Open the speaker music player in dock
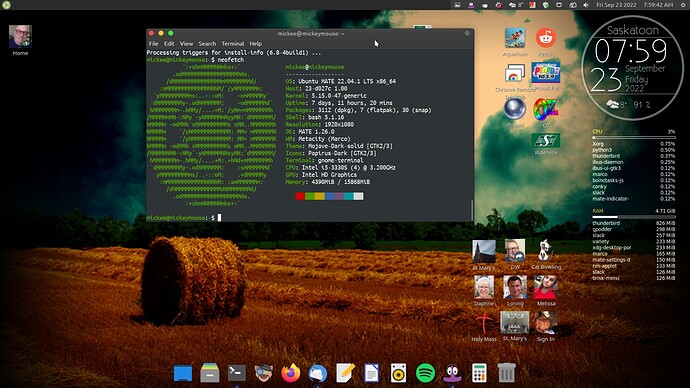Screen dimensions: 690x388 (x=399, y=373)
